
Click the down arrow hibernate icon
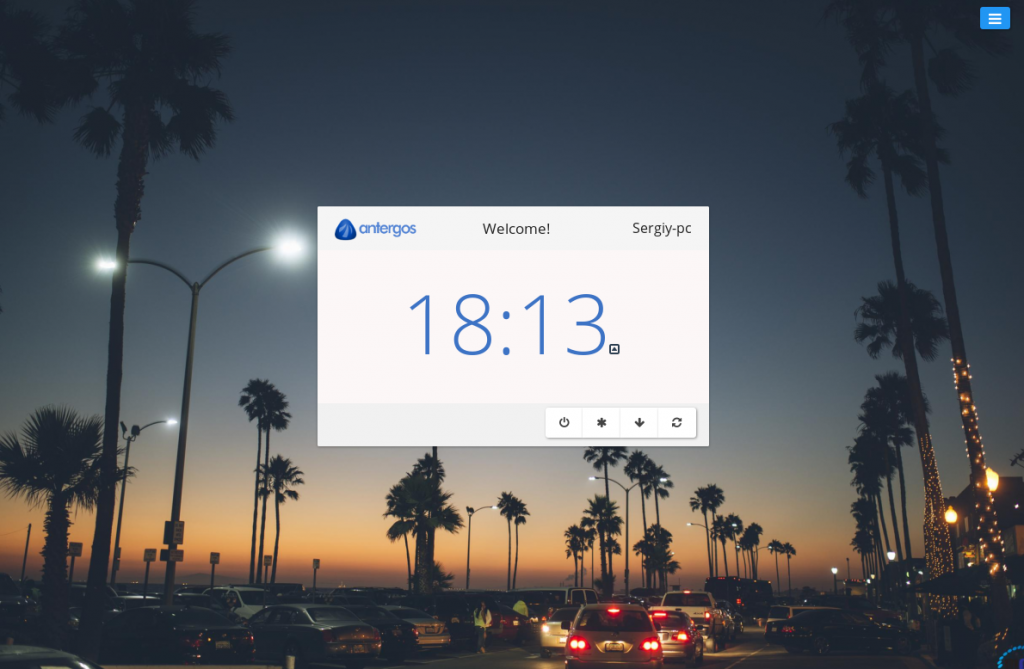[x=639, y=423]
